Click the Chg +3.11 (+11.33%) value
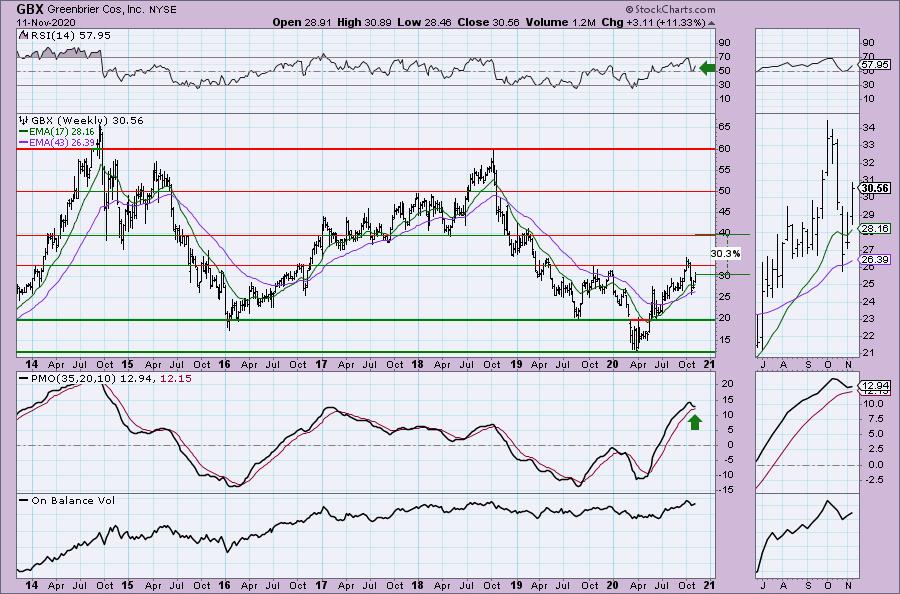Screen dimensions: 900x594 tap(653, 22)
